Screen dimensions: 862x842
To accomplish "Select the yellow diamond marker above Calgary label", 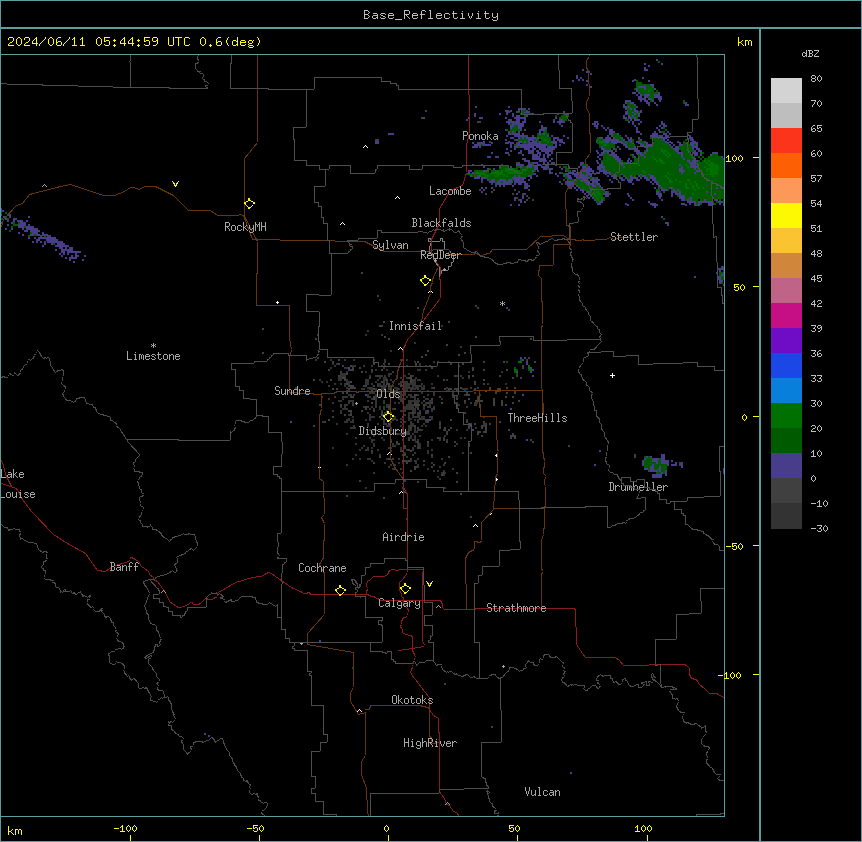I will [405, 589].
